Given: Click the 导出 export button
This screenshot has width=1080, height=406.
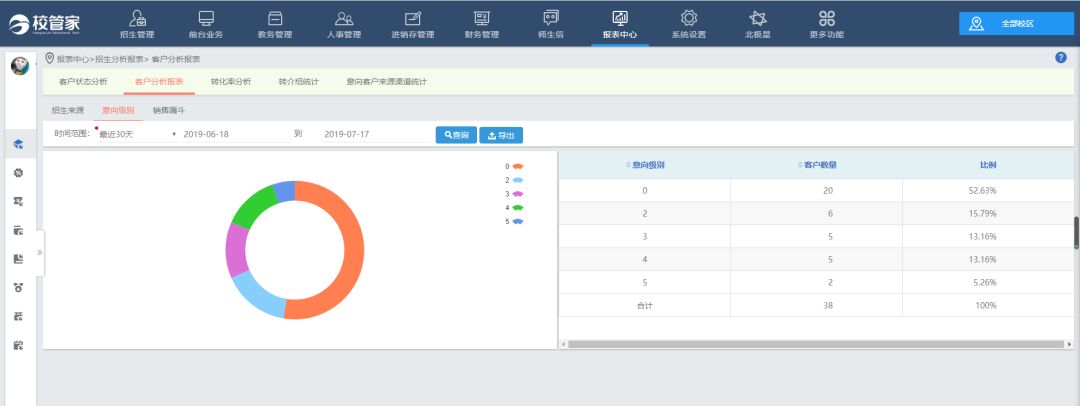Looking at the screenshot, I should pos(501,135).
